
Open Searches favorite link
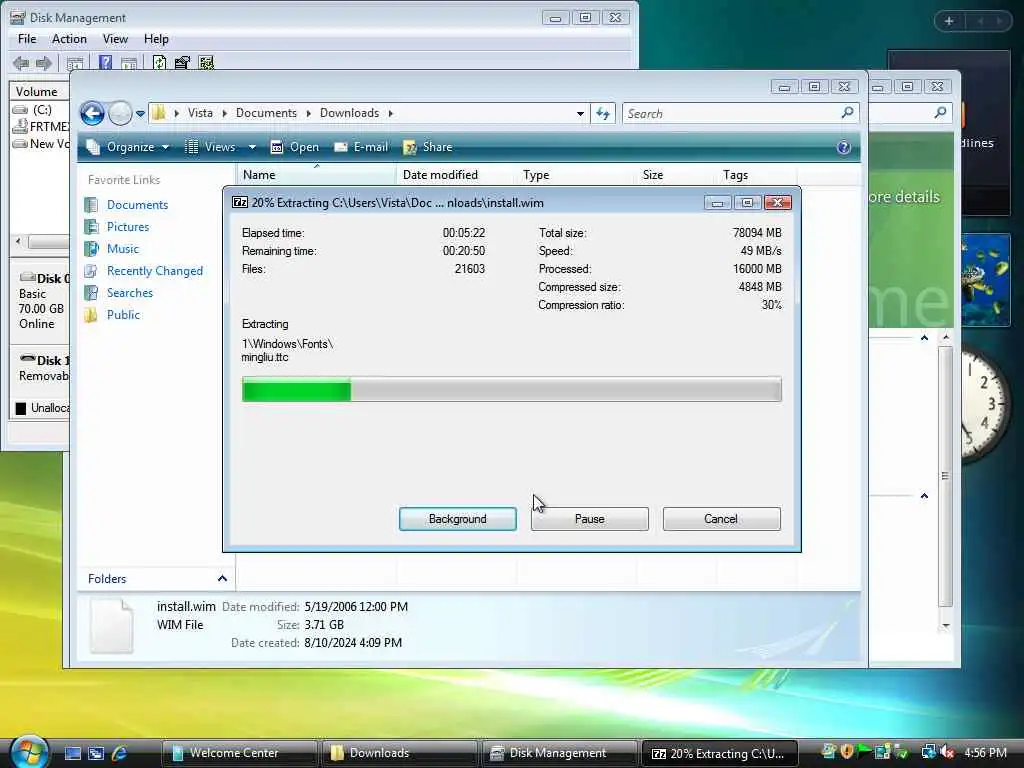pos(129,293)
